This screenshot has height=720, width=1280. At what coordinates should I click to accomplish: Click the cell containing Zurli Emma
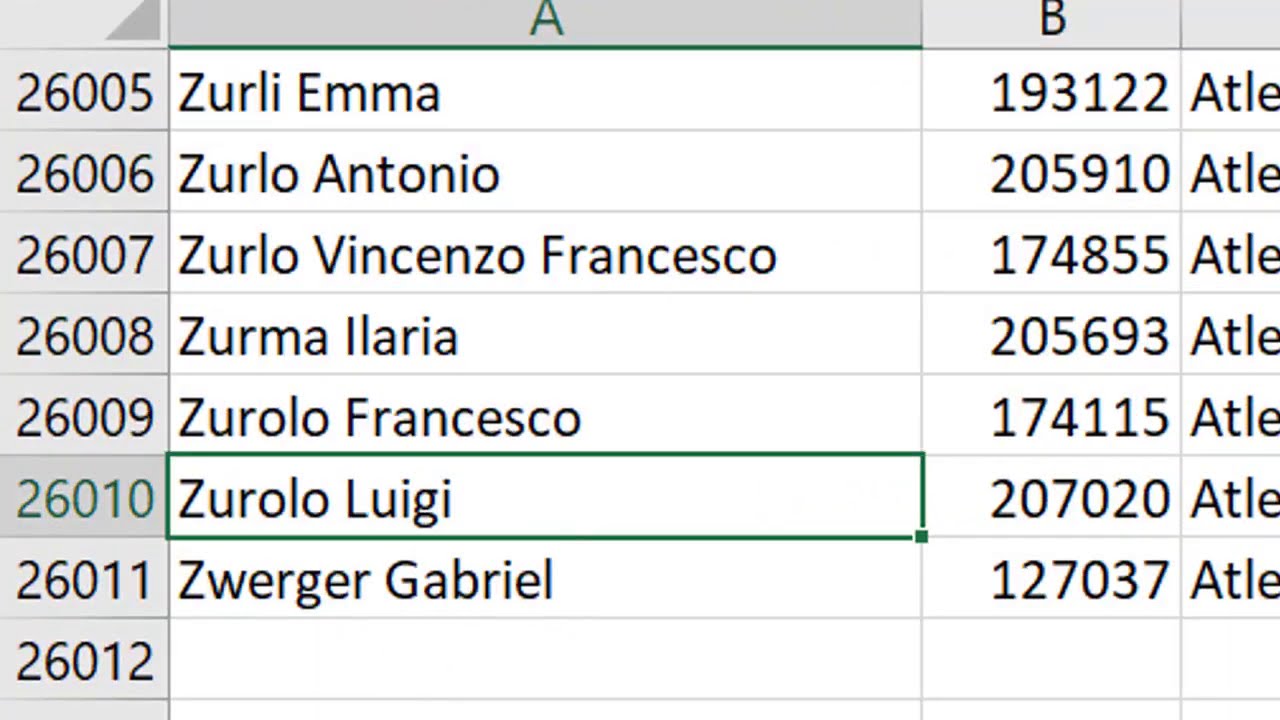[x=545, y=93]
